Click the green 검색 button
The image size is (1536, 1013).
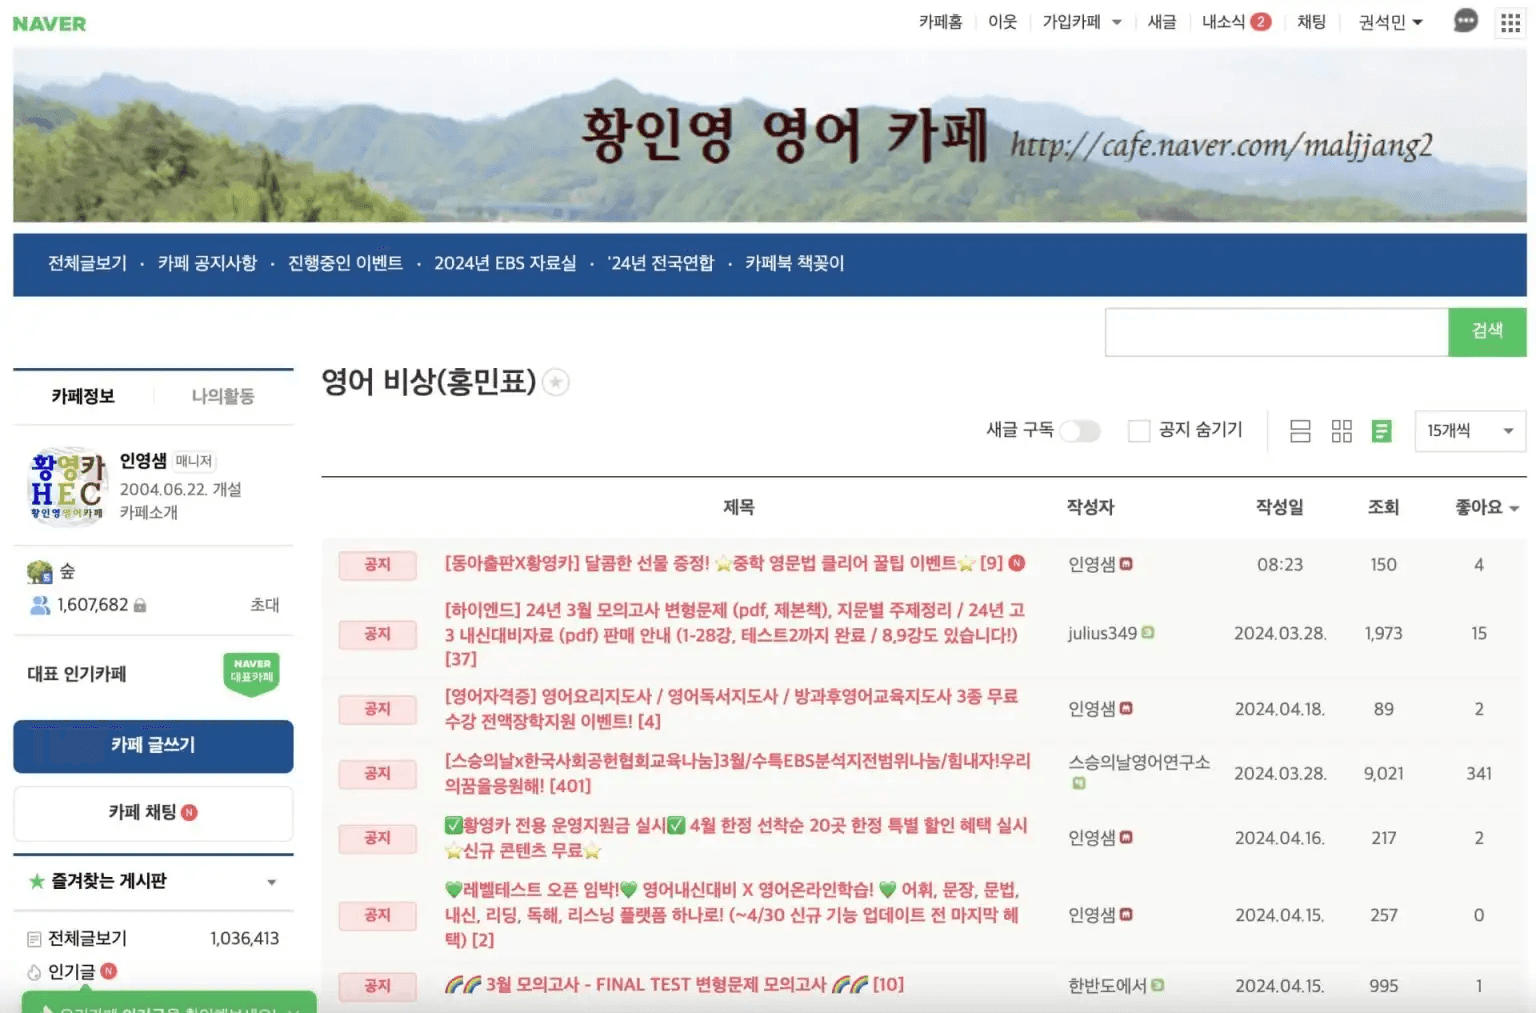1487,331
